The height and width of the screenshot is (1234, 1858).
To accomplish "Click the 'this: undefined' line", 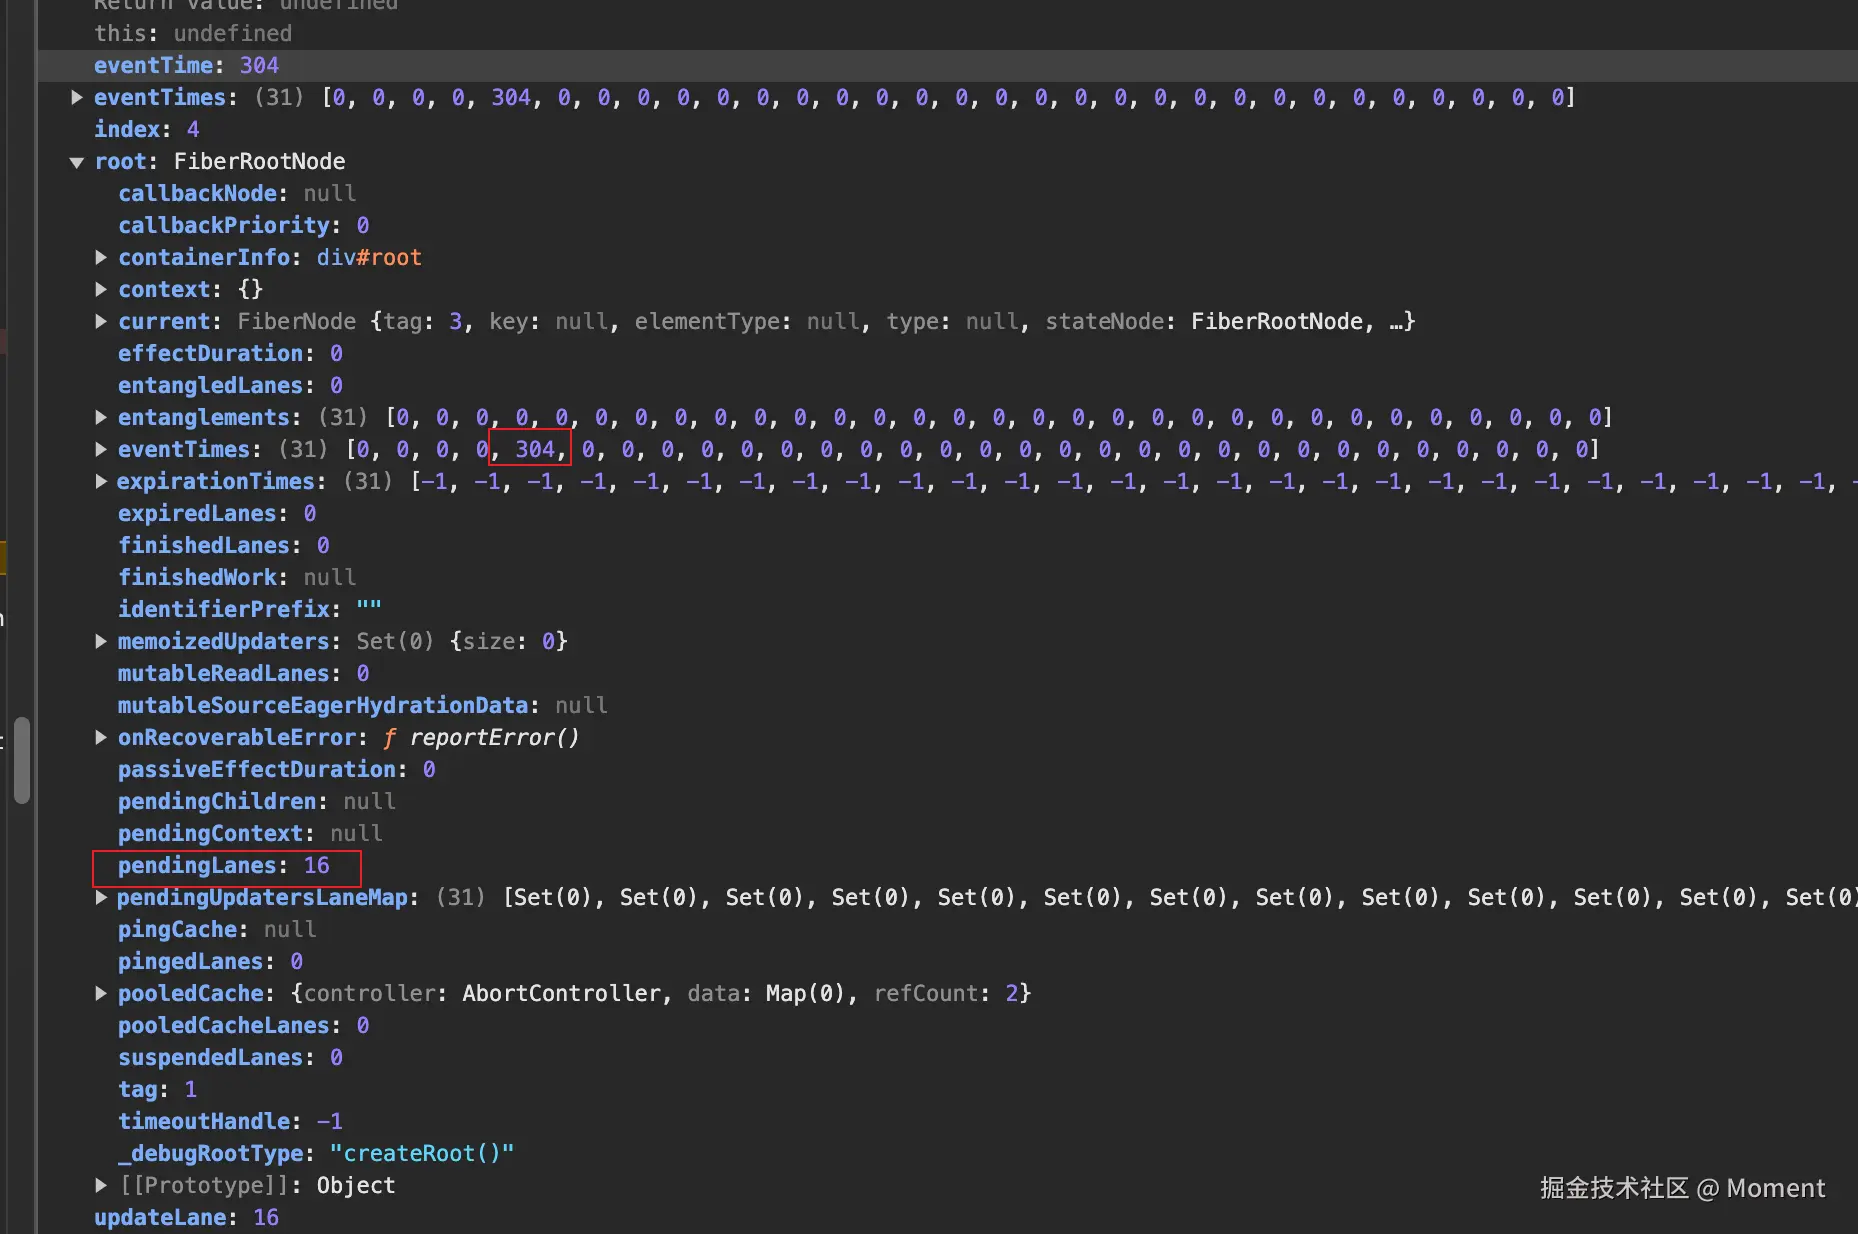I will pos(193,33).
